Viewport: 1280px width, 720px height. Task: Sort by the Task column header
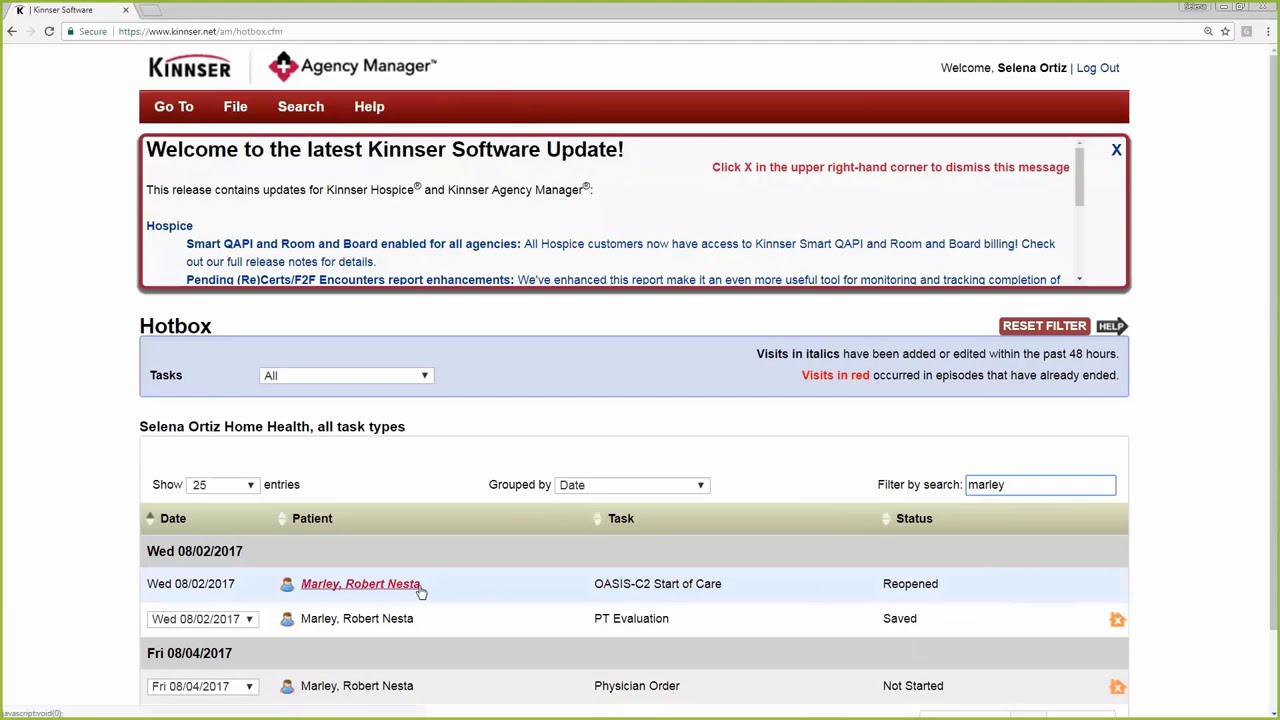click(621, 518)
